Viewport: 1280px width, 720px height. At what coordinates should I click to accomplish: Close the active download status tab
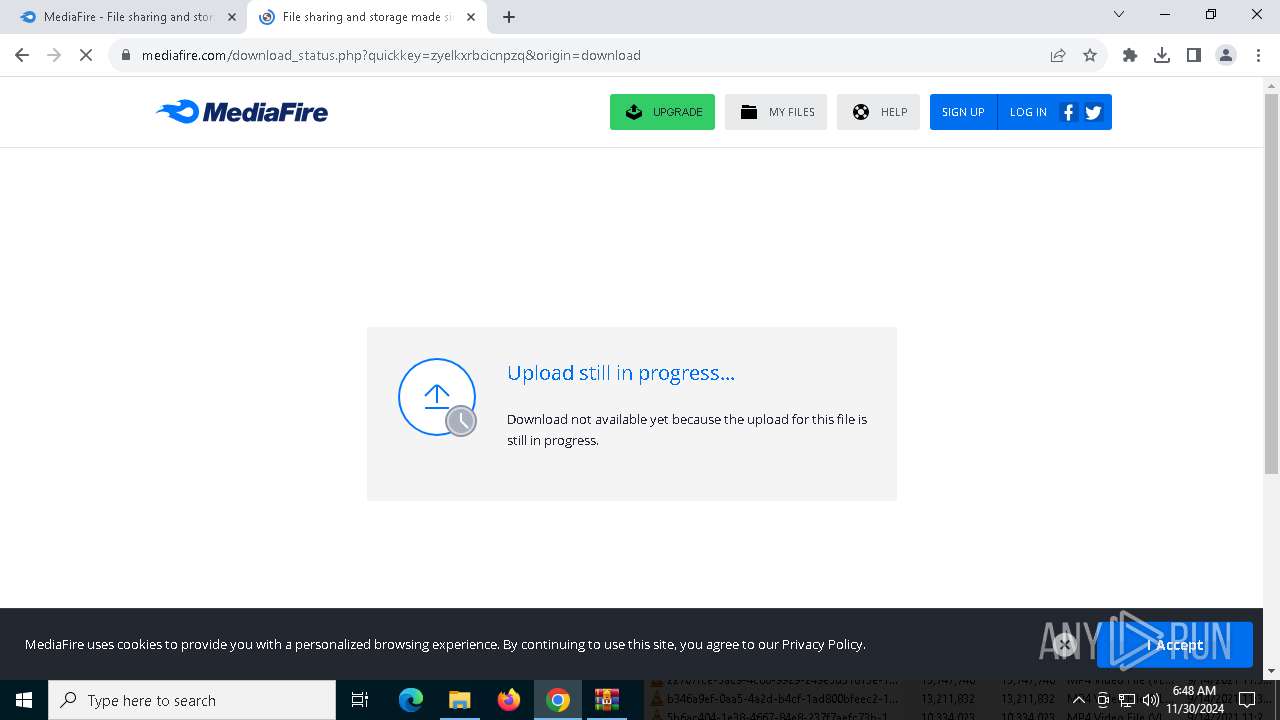471,17
